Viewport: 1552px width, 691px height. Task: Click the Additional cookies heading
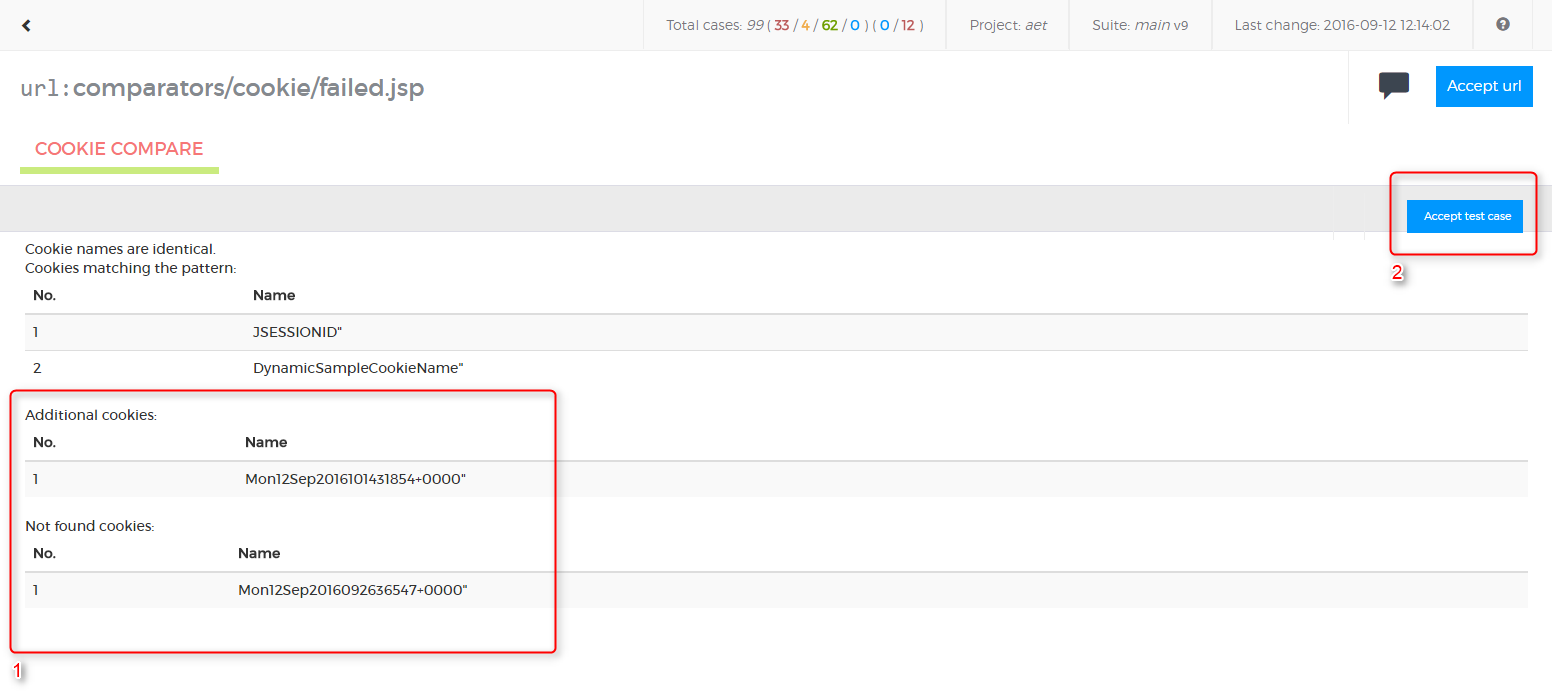click(x=91, y=415)
